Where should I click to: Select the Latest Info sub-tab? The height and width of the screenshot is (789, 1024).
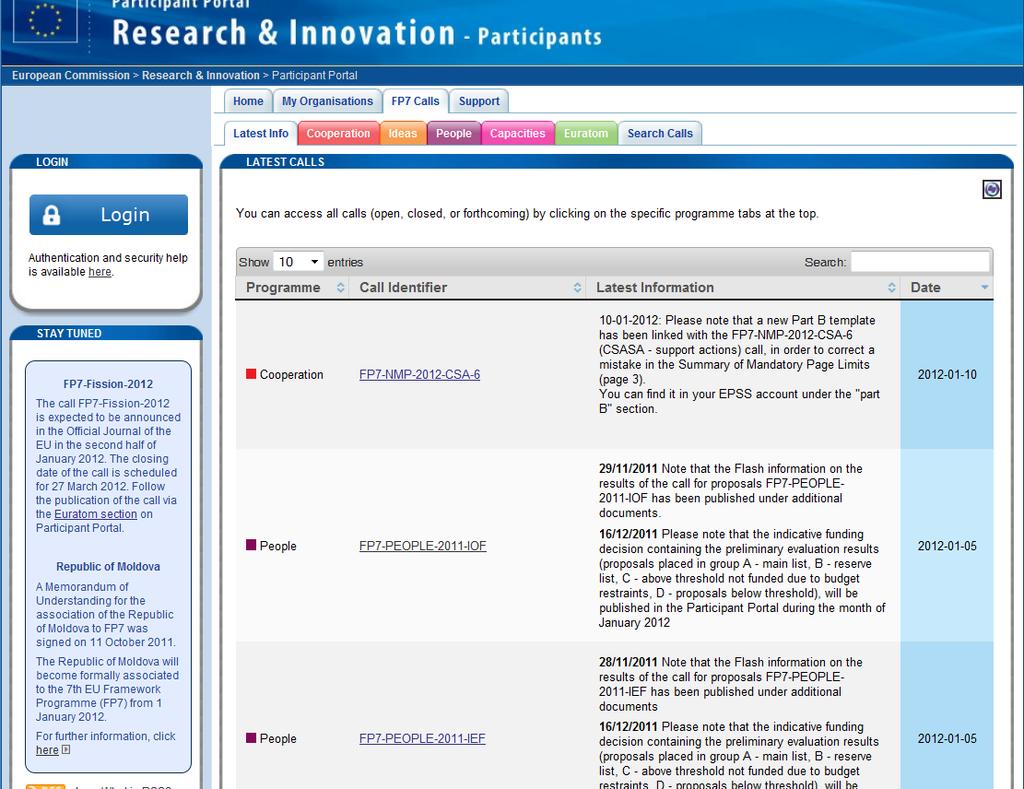[x=261, y=133]
